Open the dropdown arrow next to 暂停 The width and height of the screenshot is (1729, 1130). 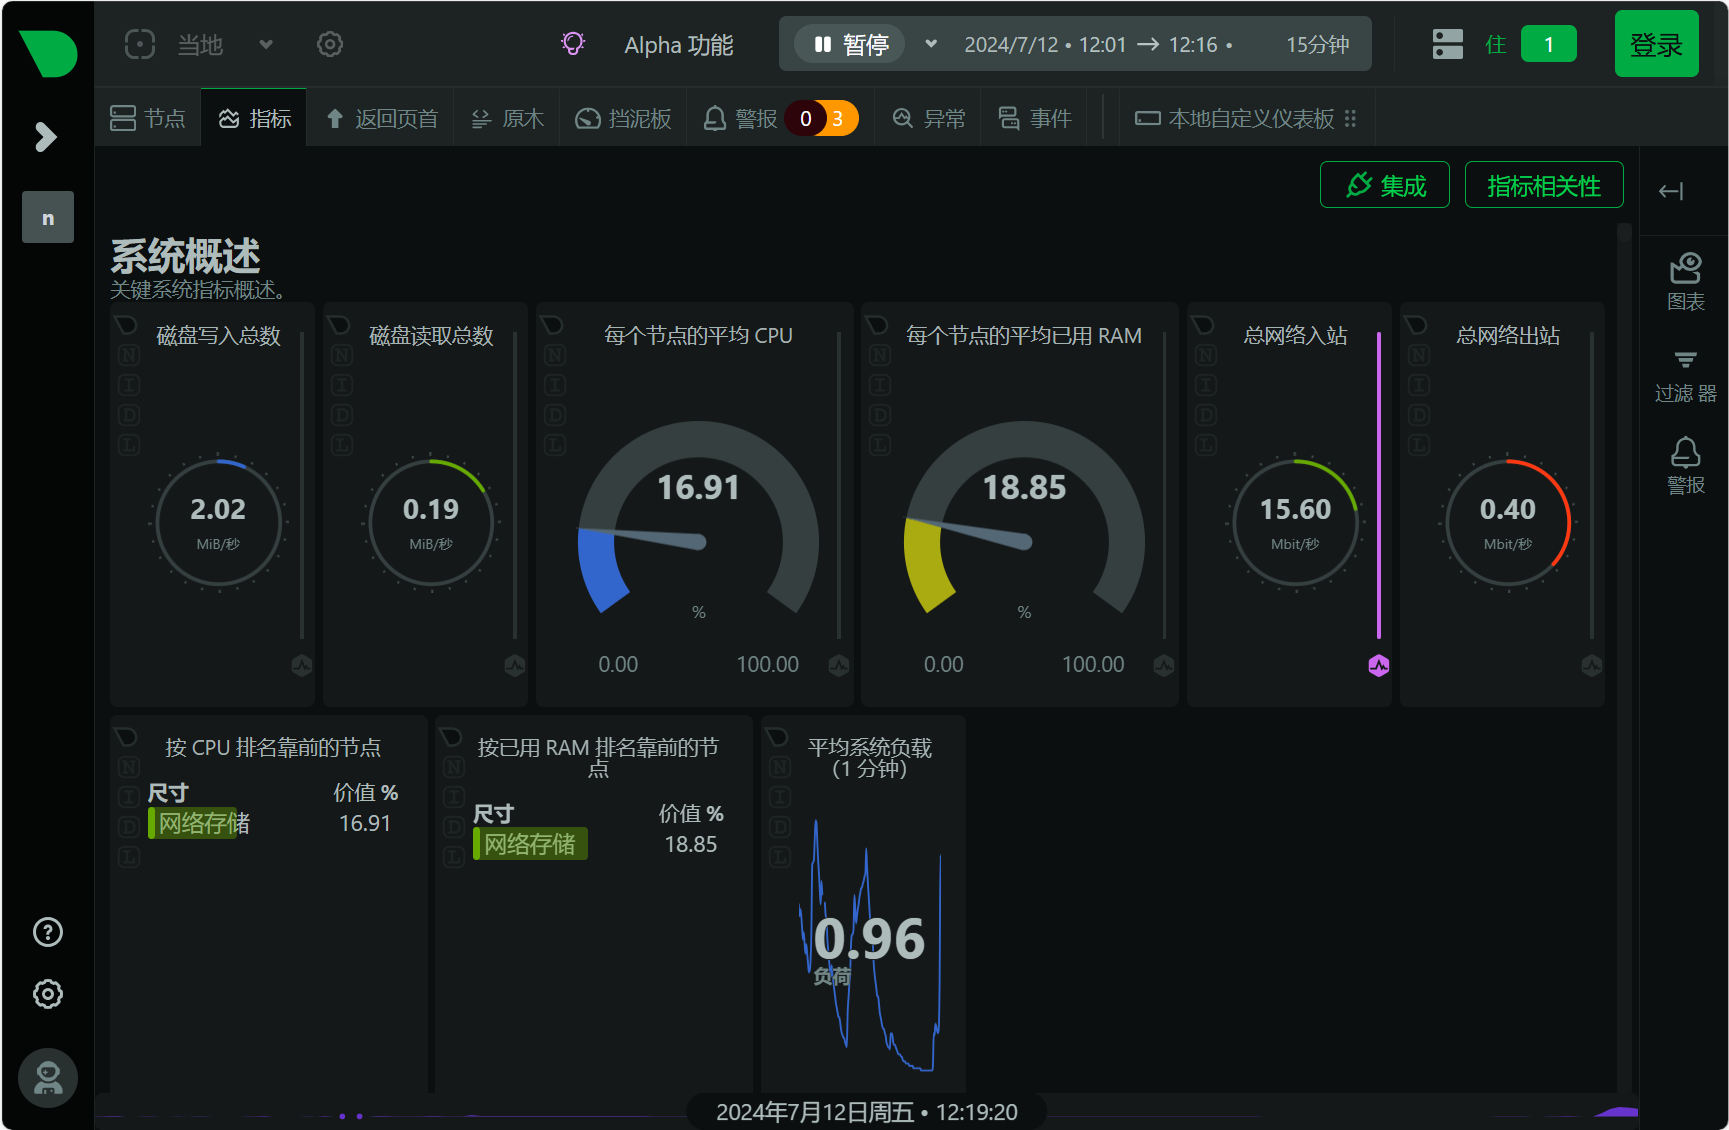(931, 44)
